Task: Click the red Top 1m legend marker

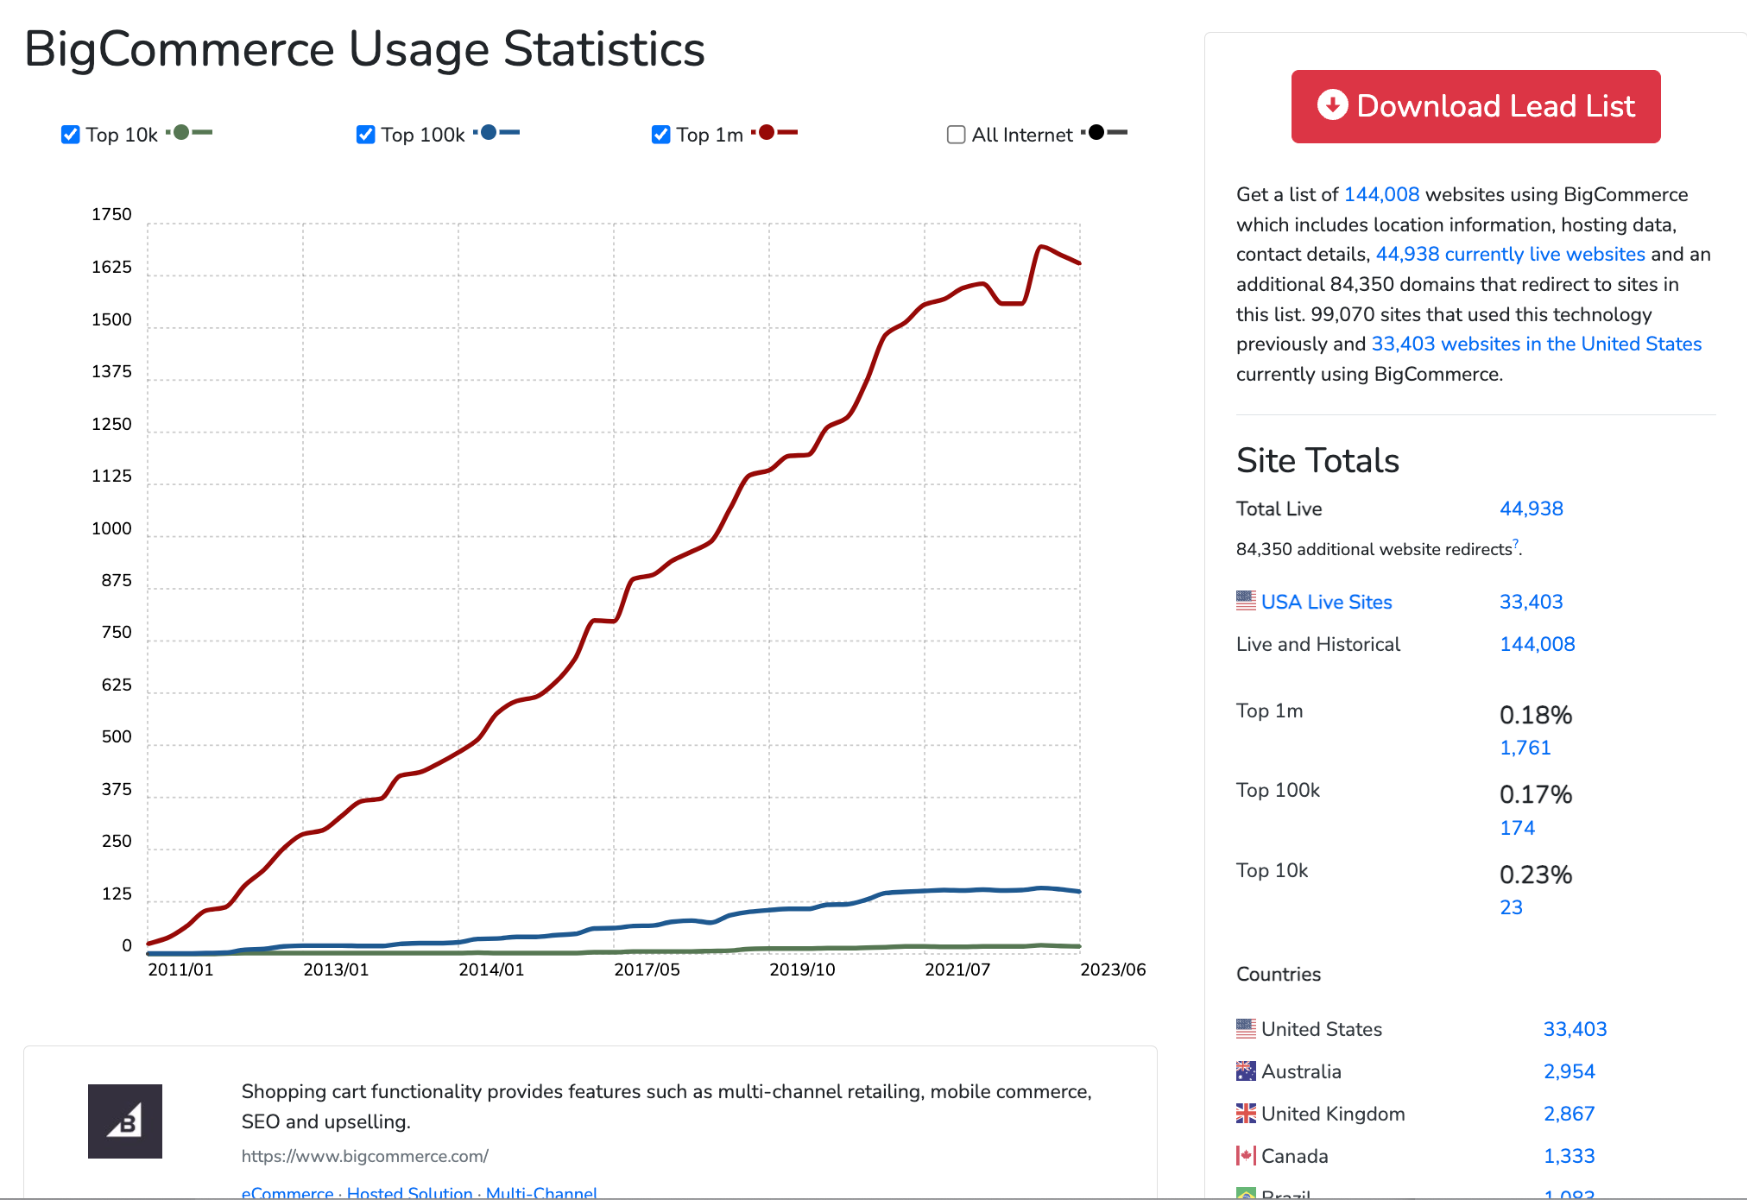Action: 775,132
